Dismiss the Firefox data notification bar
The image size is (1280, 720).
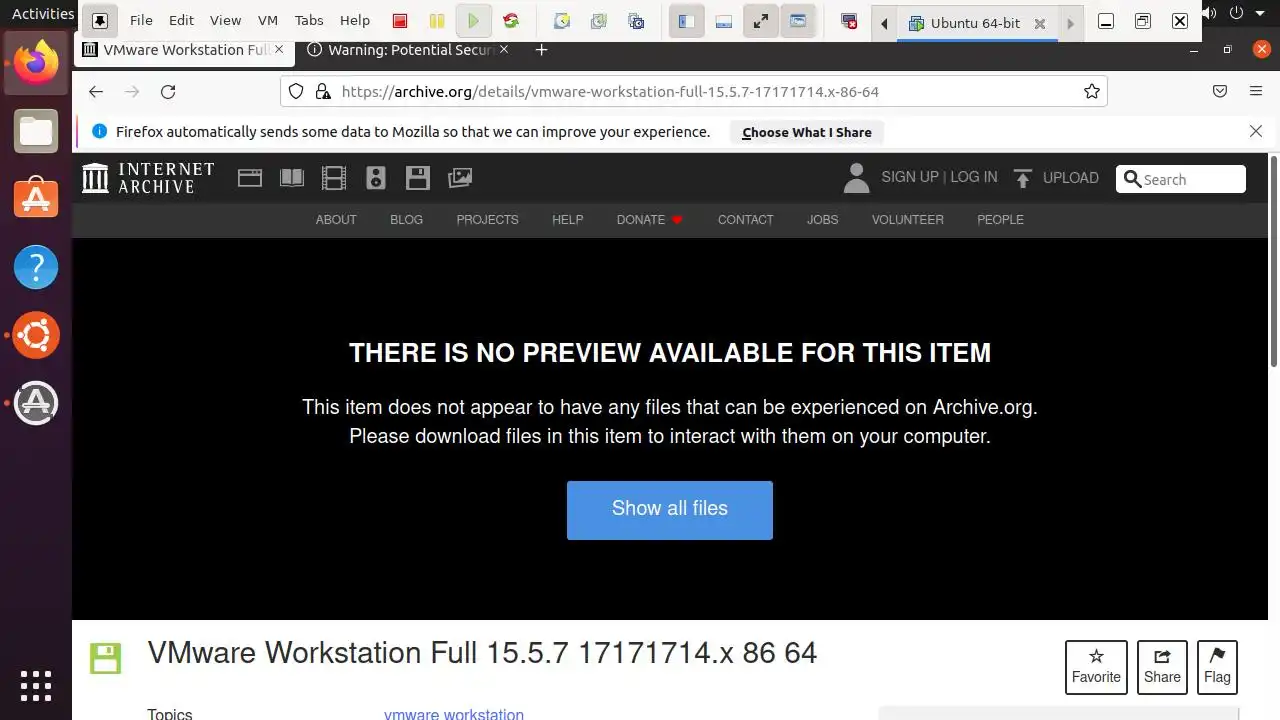click(1256, 131)
